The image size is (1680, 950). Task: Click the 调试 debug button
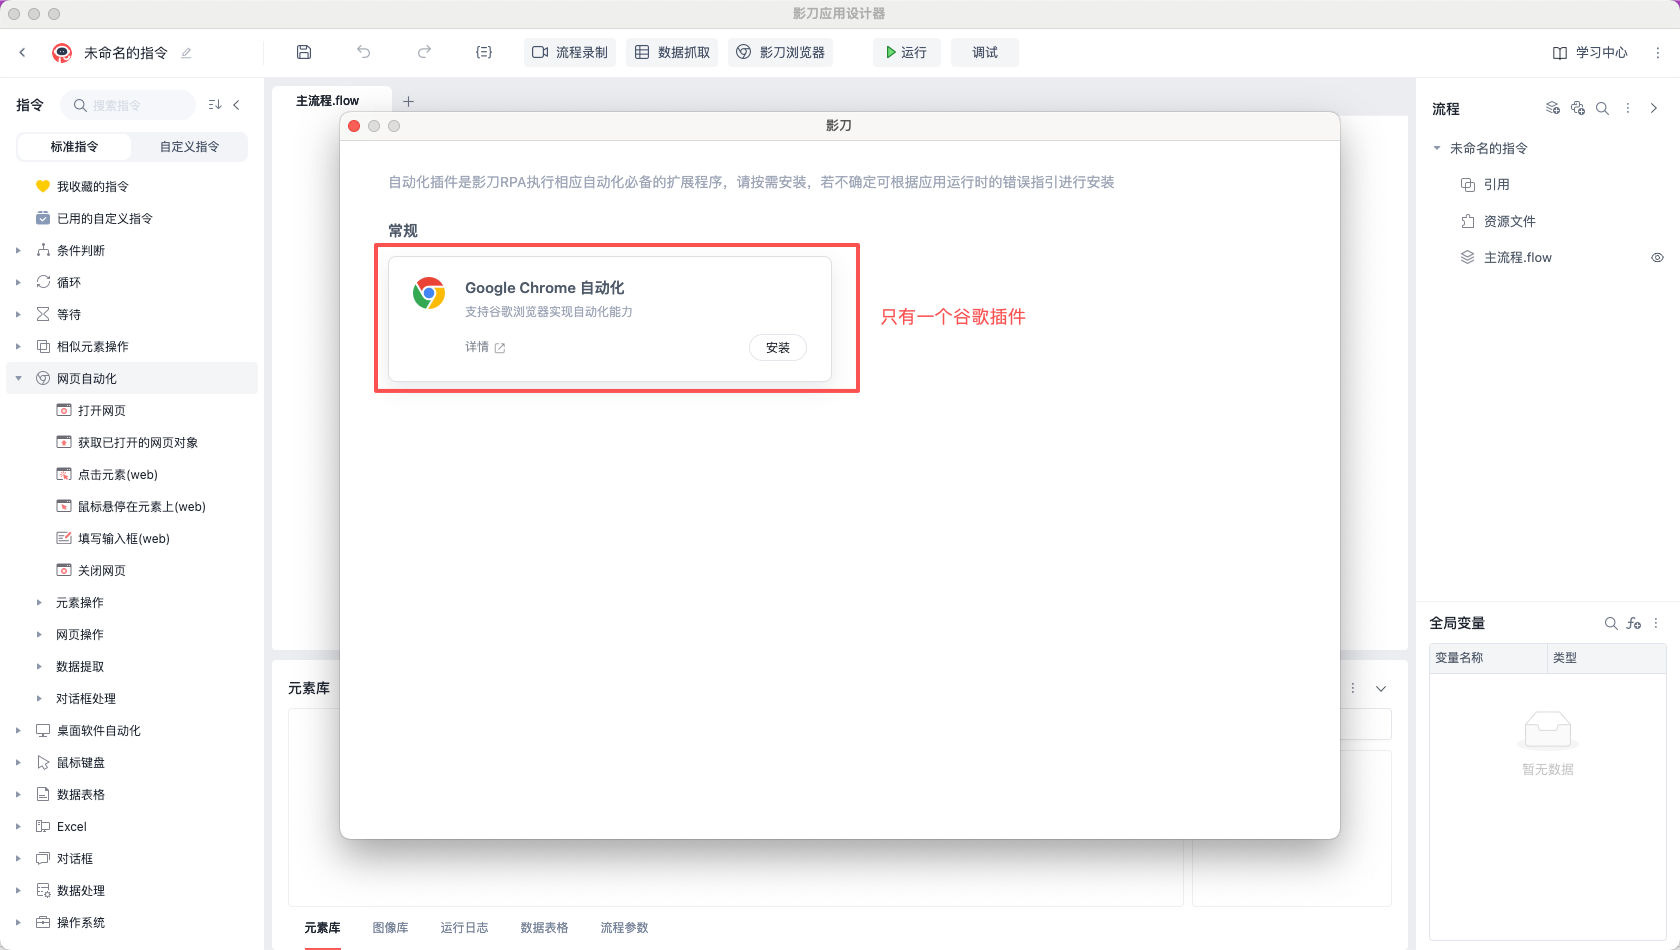coord(985,52)
